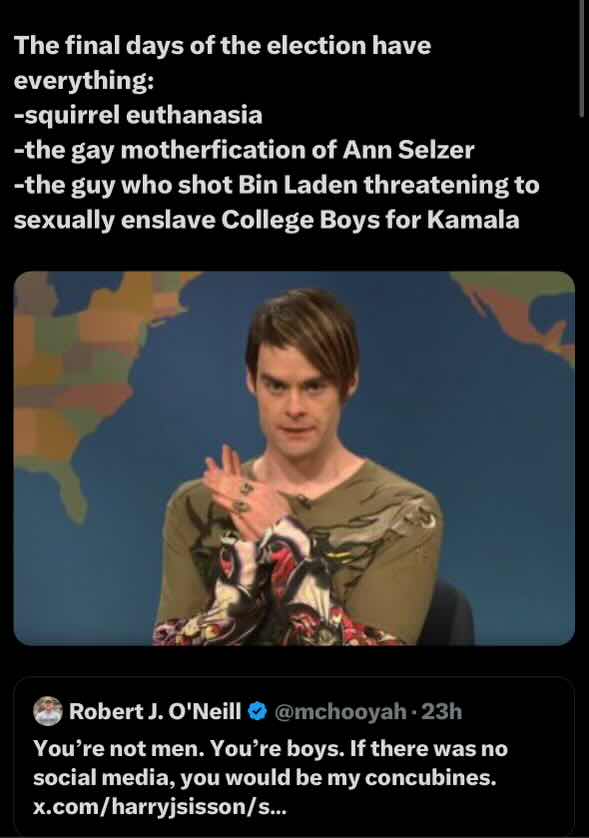Click "The final days of the election have" text
Viewport: 589px width, 838px height.
point(222,45)
